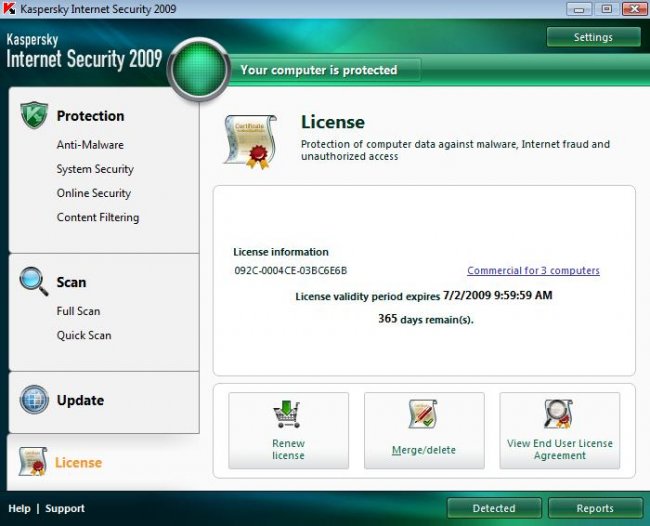
Task: Start a Full Scan
Action: pos(78,311)
